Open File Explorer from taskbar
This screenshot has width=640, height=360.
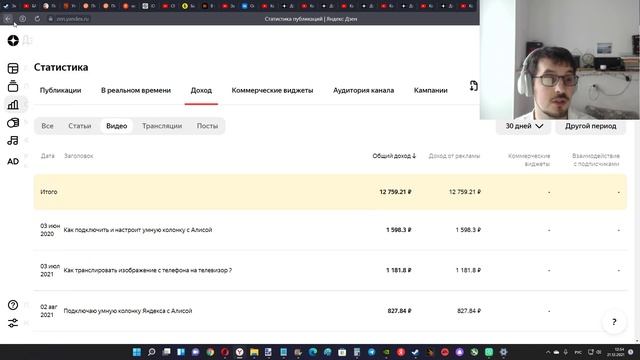coord(254,352)
